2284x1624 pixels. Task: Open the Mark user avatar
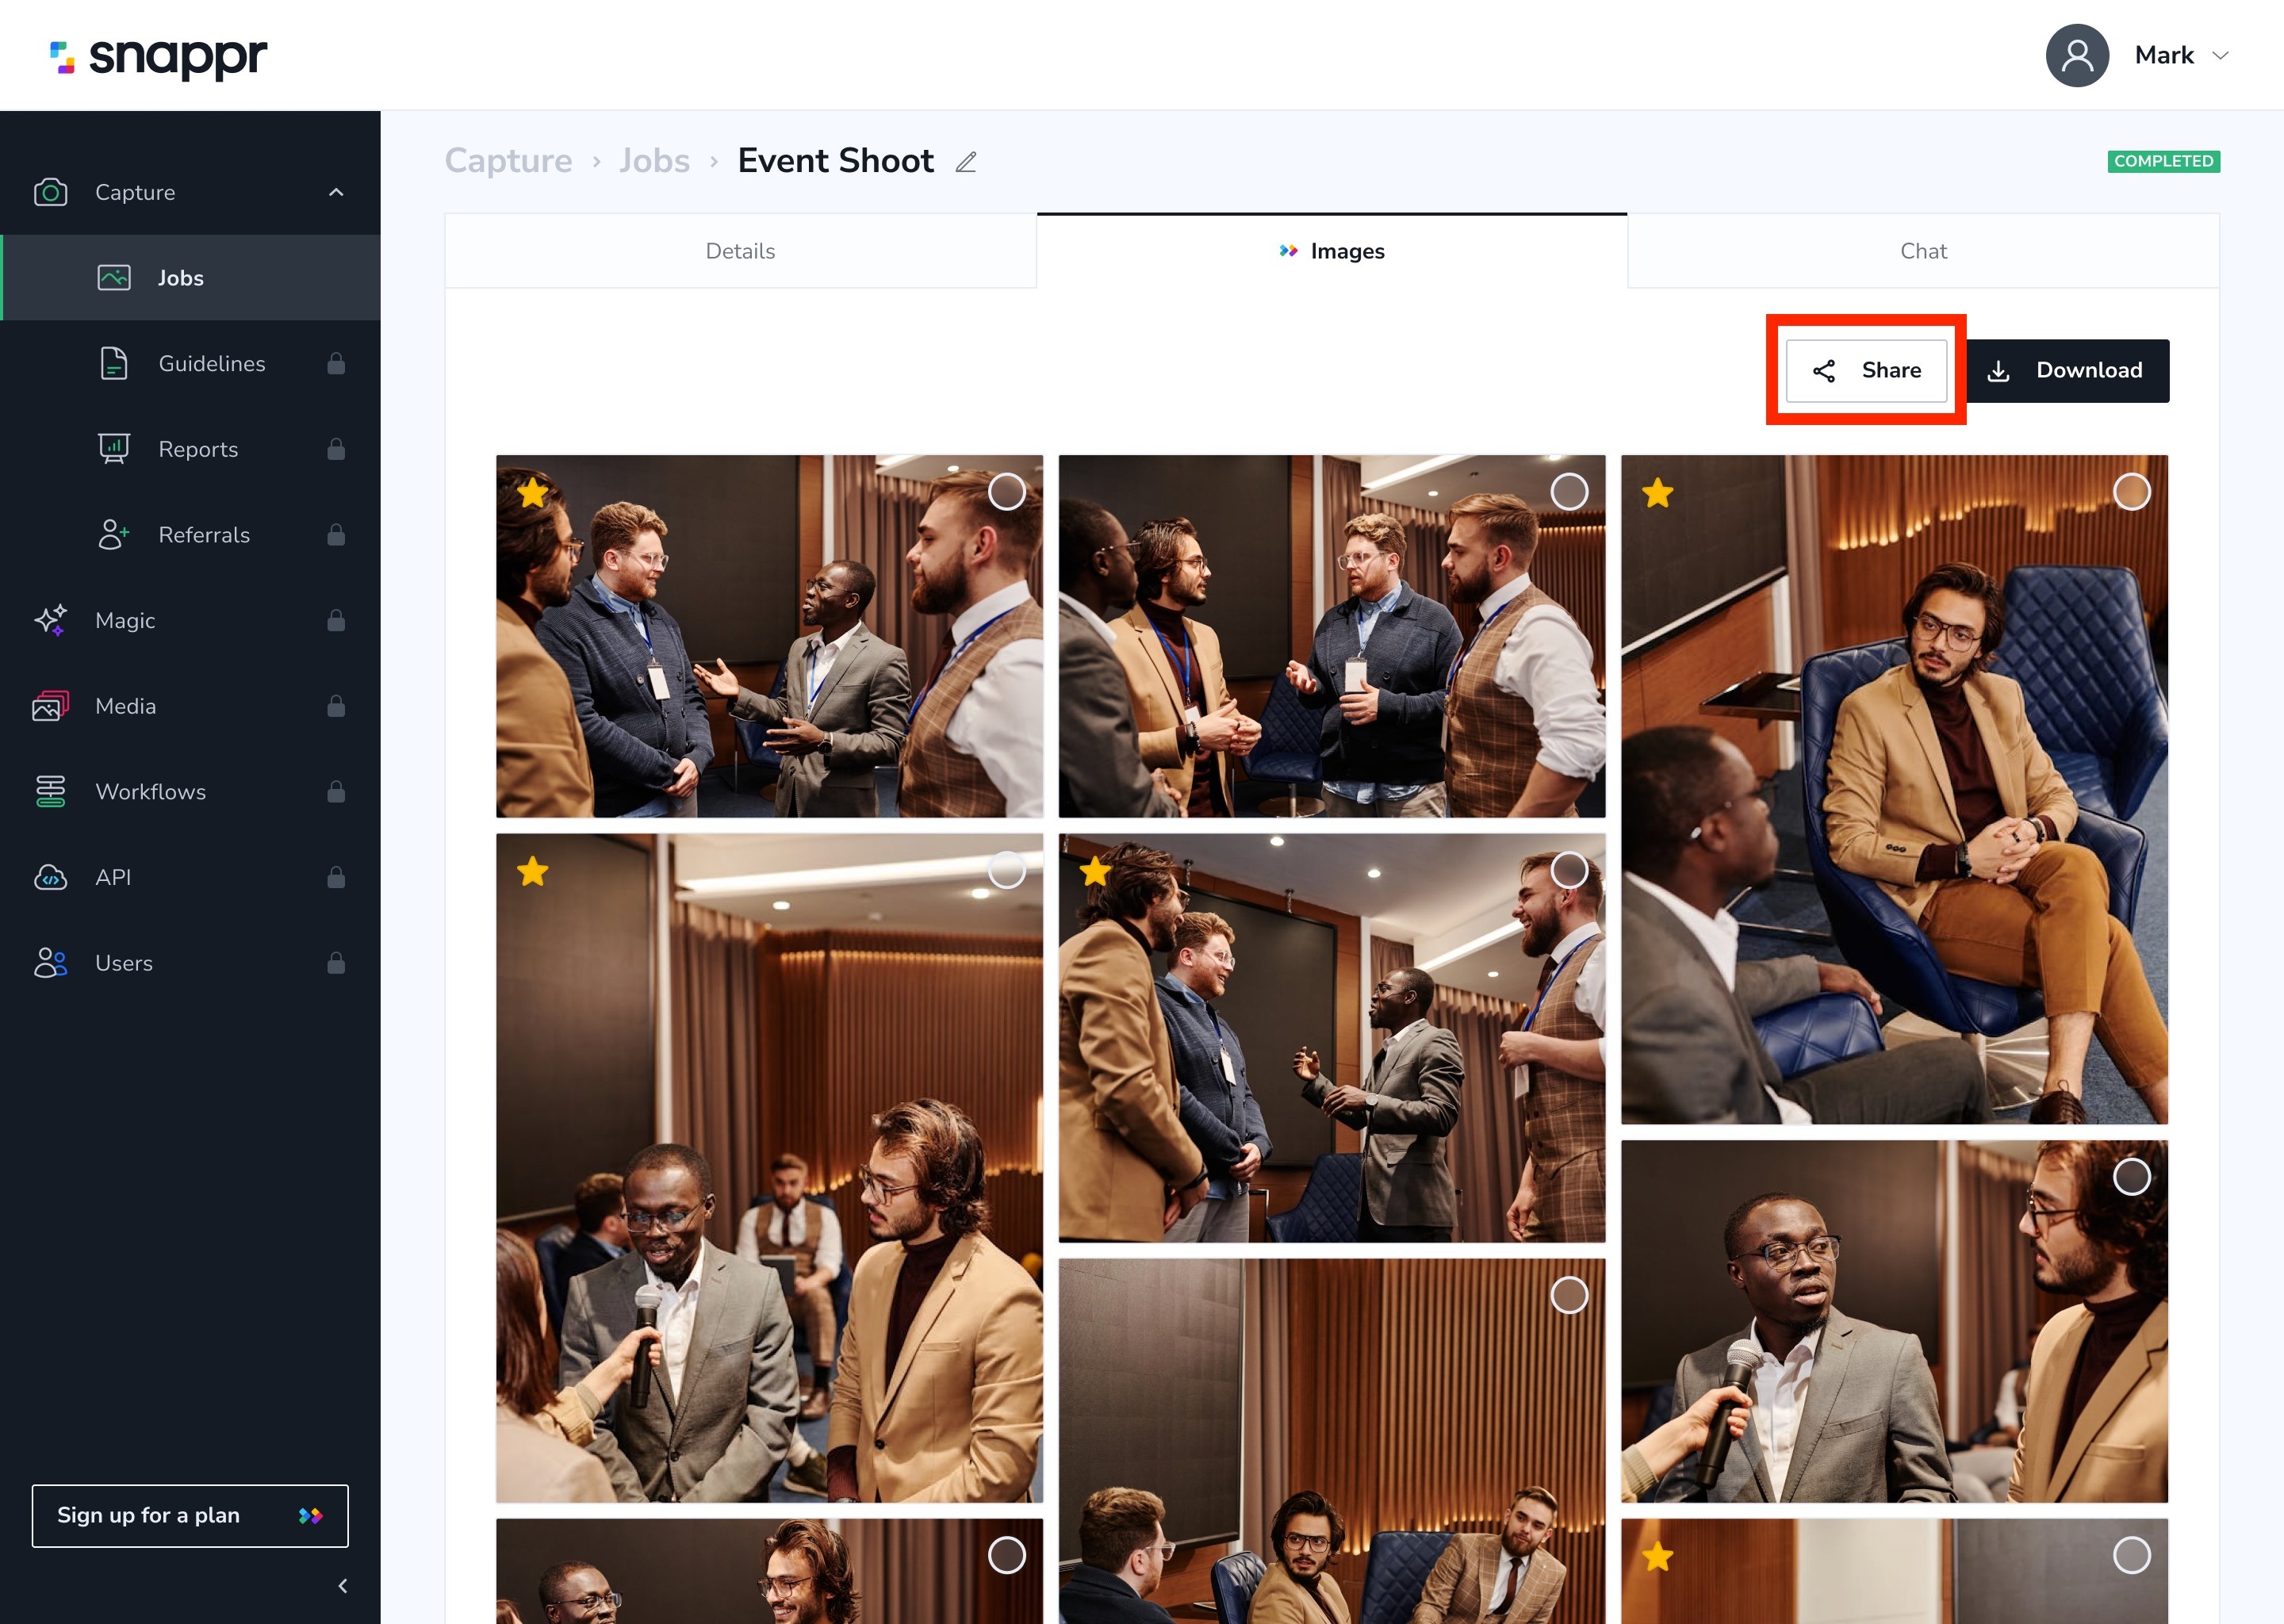point(2077,55)
